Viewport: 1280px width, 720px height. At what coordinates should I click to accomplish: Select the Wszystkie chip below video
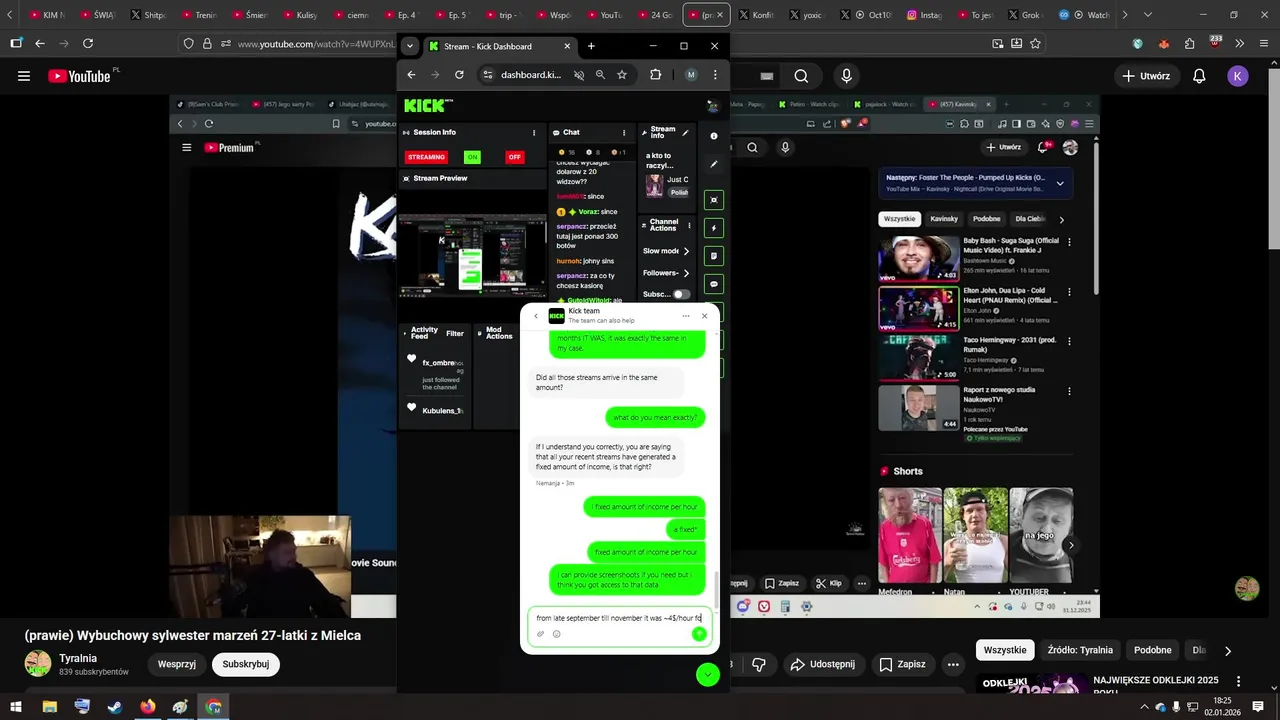point(1005,650)
